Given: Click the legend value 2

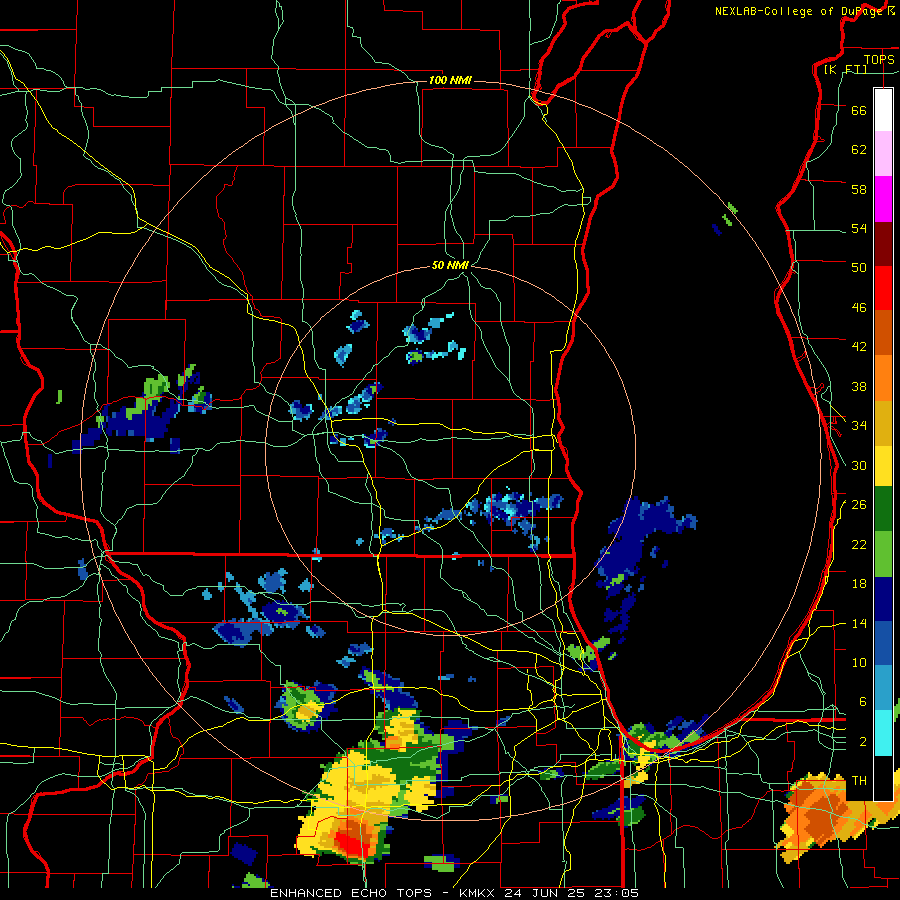Looking at the screenshot, I should pyautogui.click(x=863, y=742).
